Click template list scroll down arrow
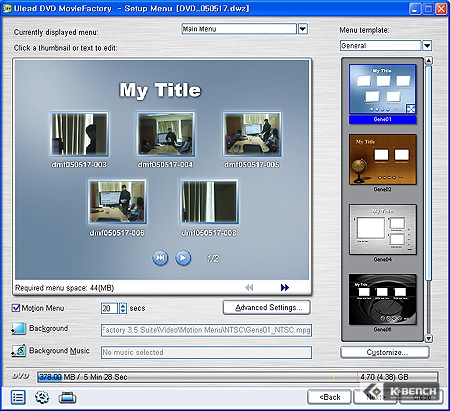The height and width of the screenshot is (411, 450). (x=429, y=338)
